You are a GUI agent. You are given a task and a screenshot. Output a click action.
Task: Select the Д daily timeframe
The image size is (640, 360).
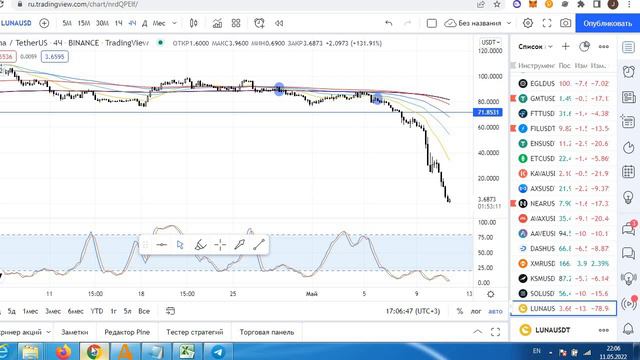click(x=144, y=23)
